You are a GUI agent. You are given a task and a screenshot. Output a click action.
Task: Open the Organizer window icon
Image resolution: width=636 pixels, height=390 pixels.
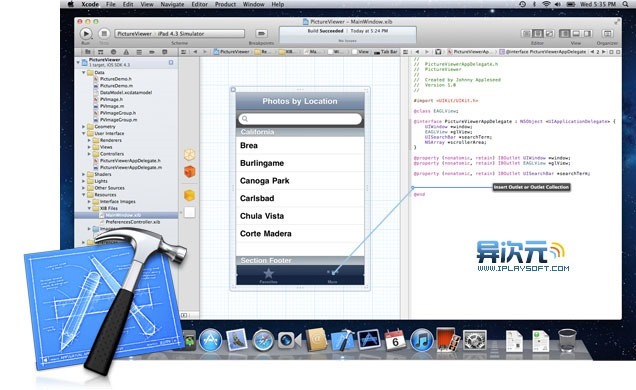pos(607,34)
